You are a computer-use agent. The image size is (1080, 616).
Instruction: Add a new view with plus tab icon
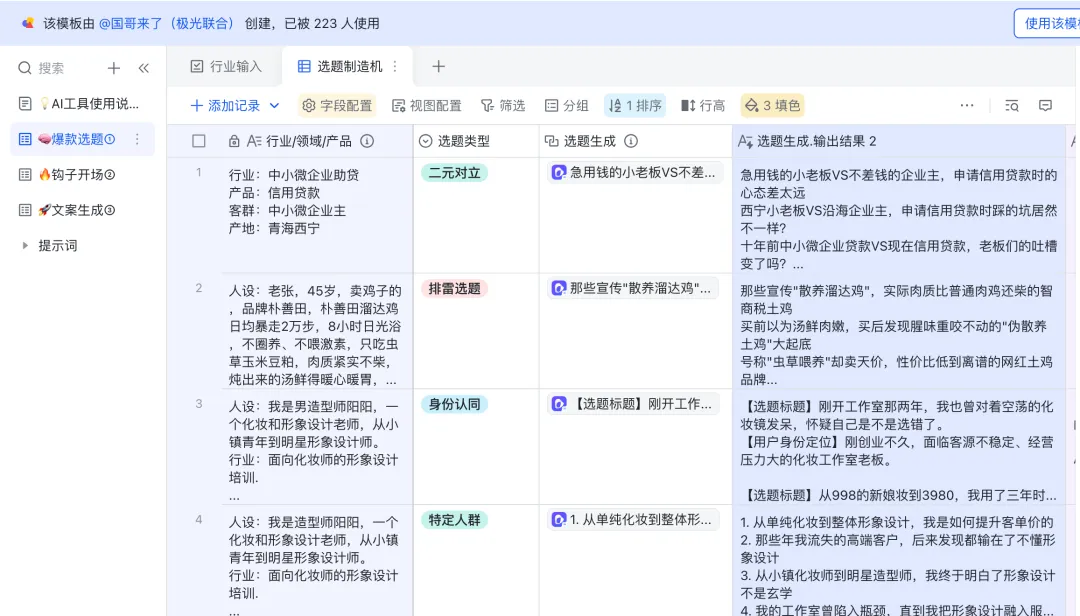point(438,66)
